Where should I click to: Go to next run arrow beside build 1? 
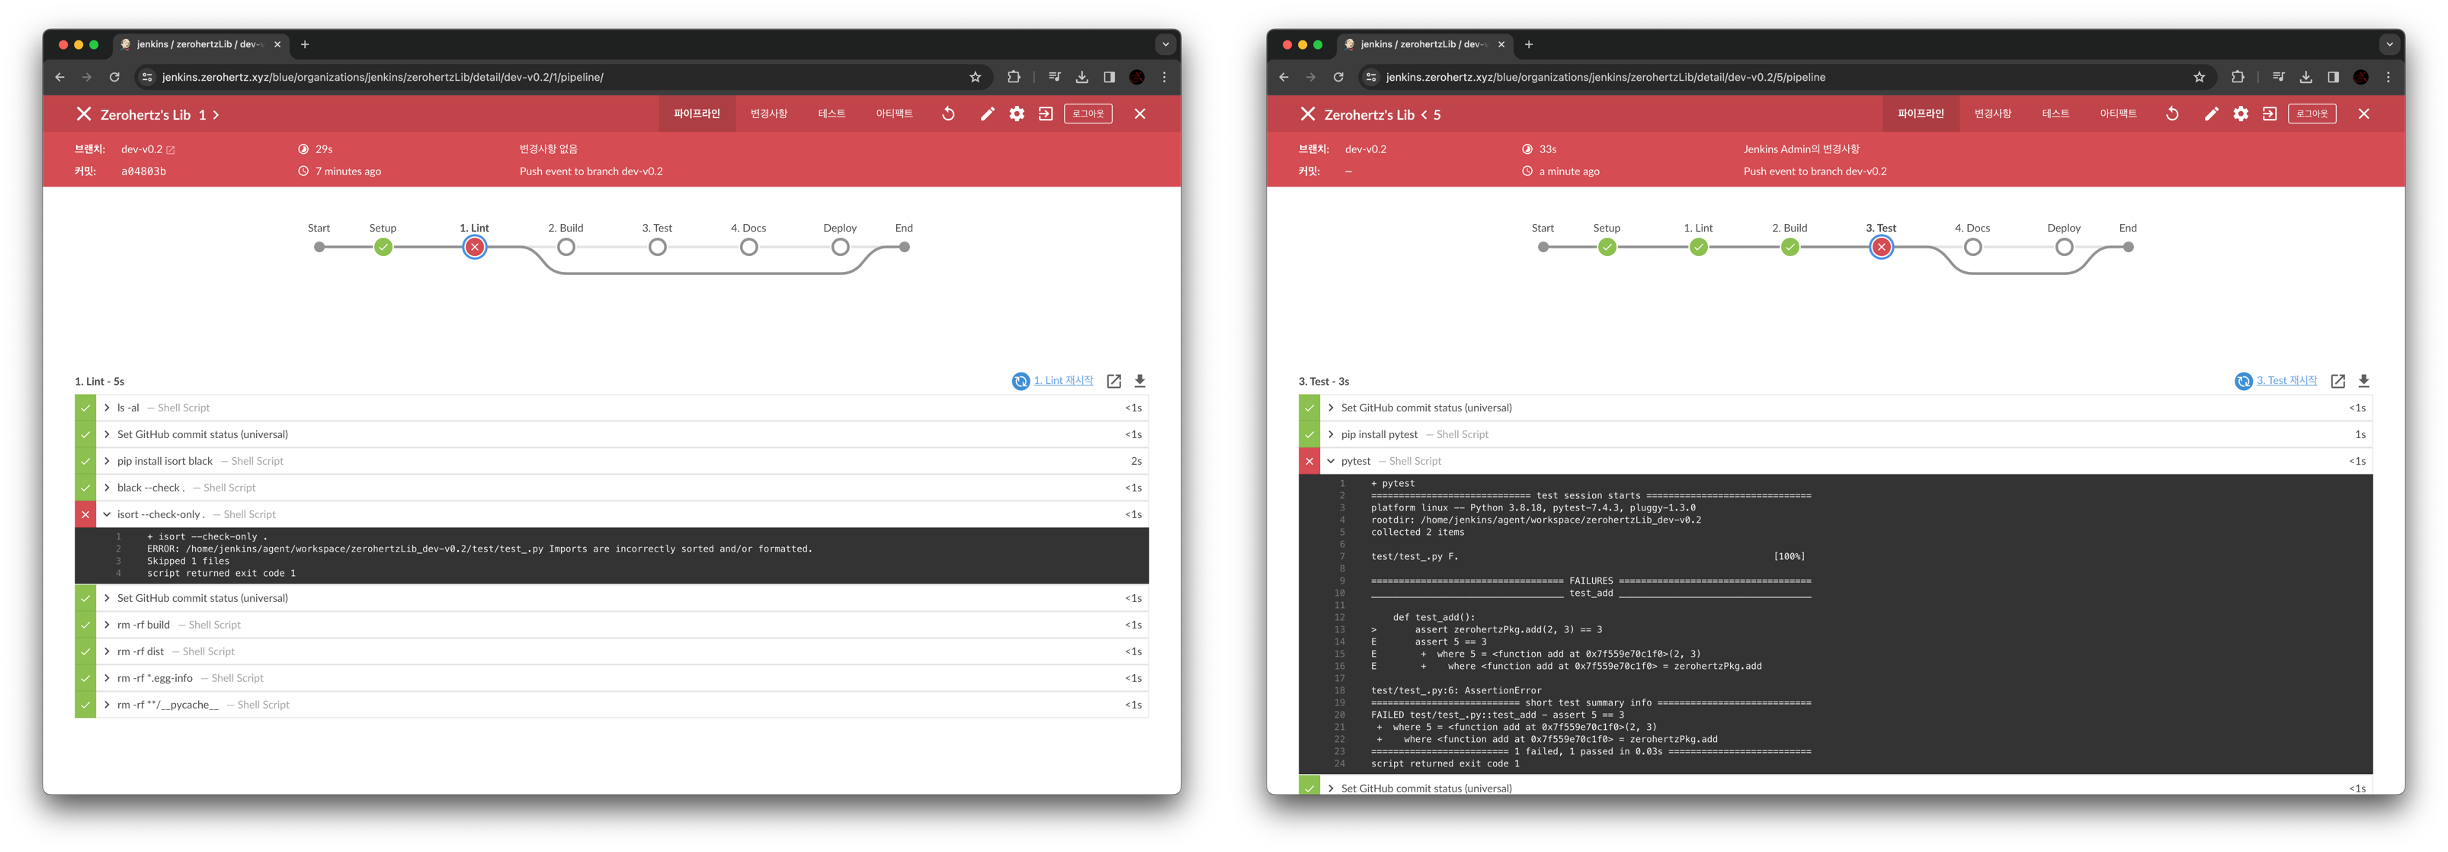coord(216,115)
